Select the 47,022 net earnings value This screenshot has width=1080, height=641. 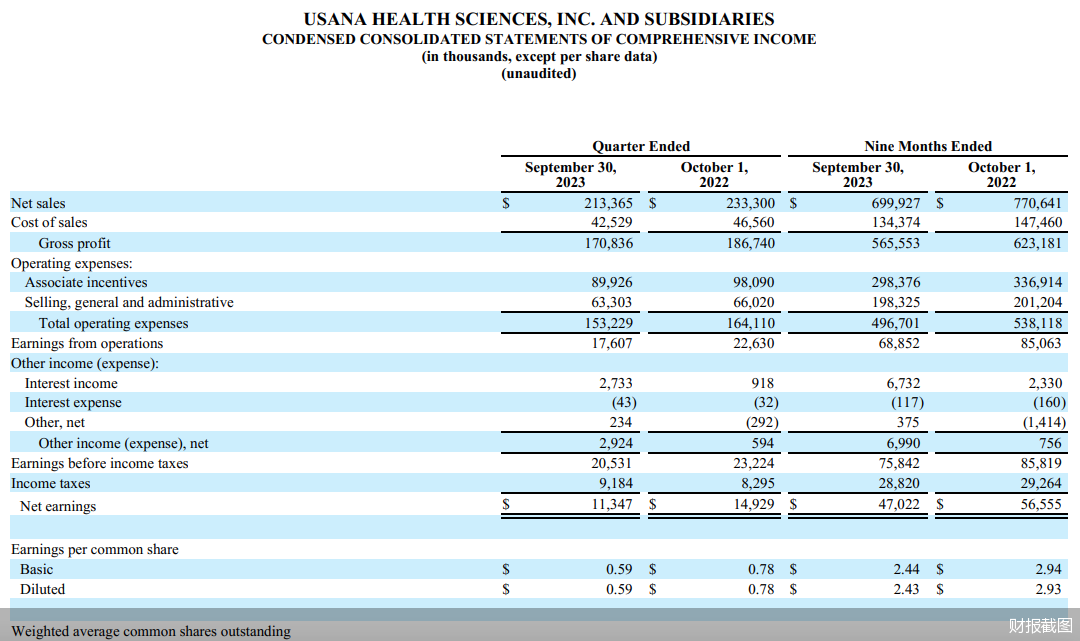[899, 505]
